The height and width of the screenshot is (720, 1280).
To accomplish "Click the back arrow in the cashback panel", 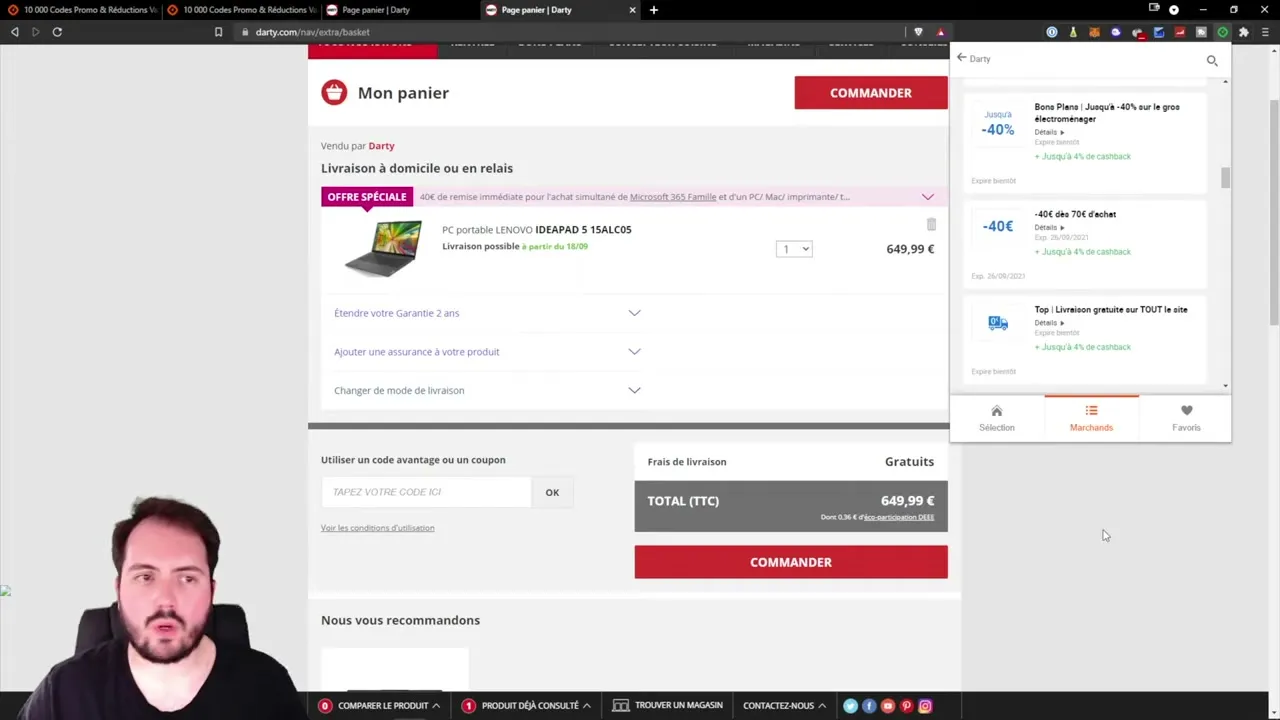I will click(961, 58).
